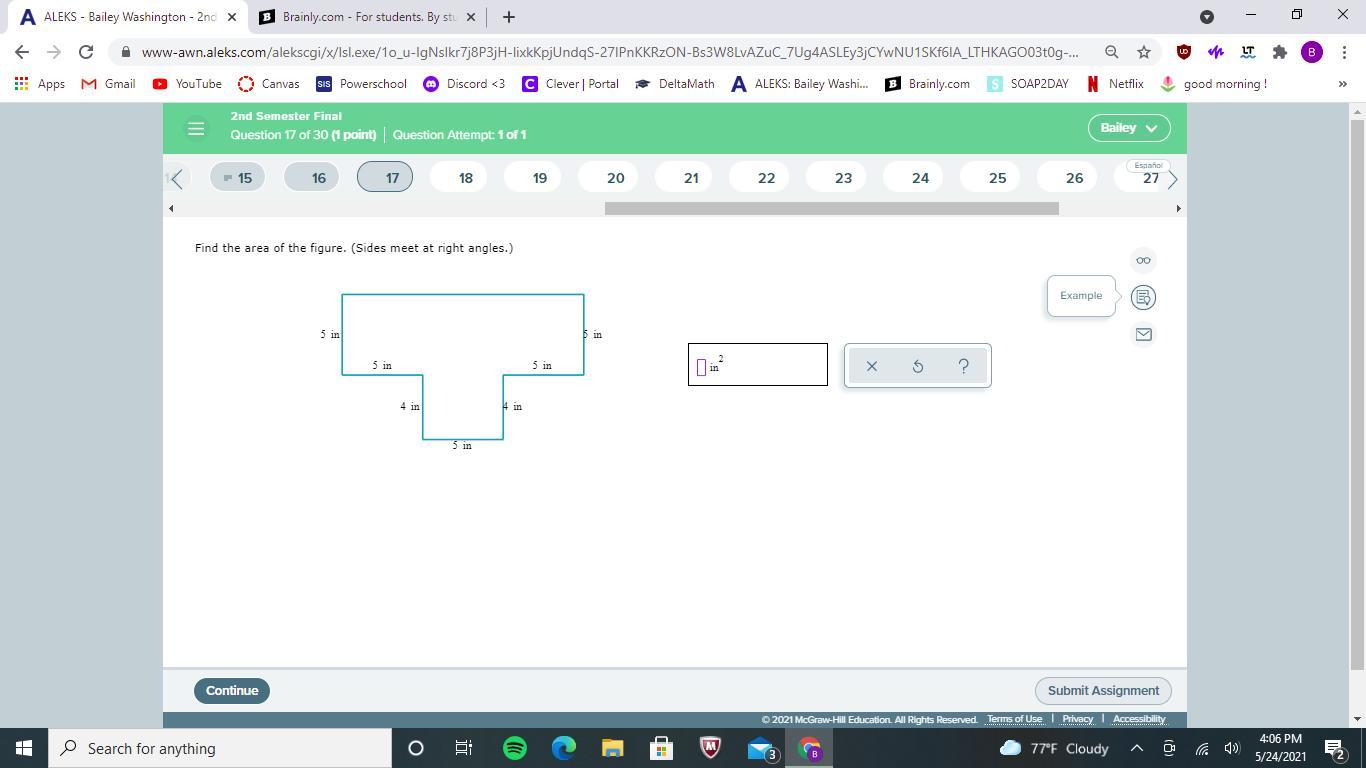The image size is (1366, 768).
Task: Open the Privacy link
Action: [1077, 719]
